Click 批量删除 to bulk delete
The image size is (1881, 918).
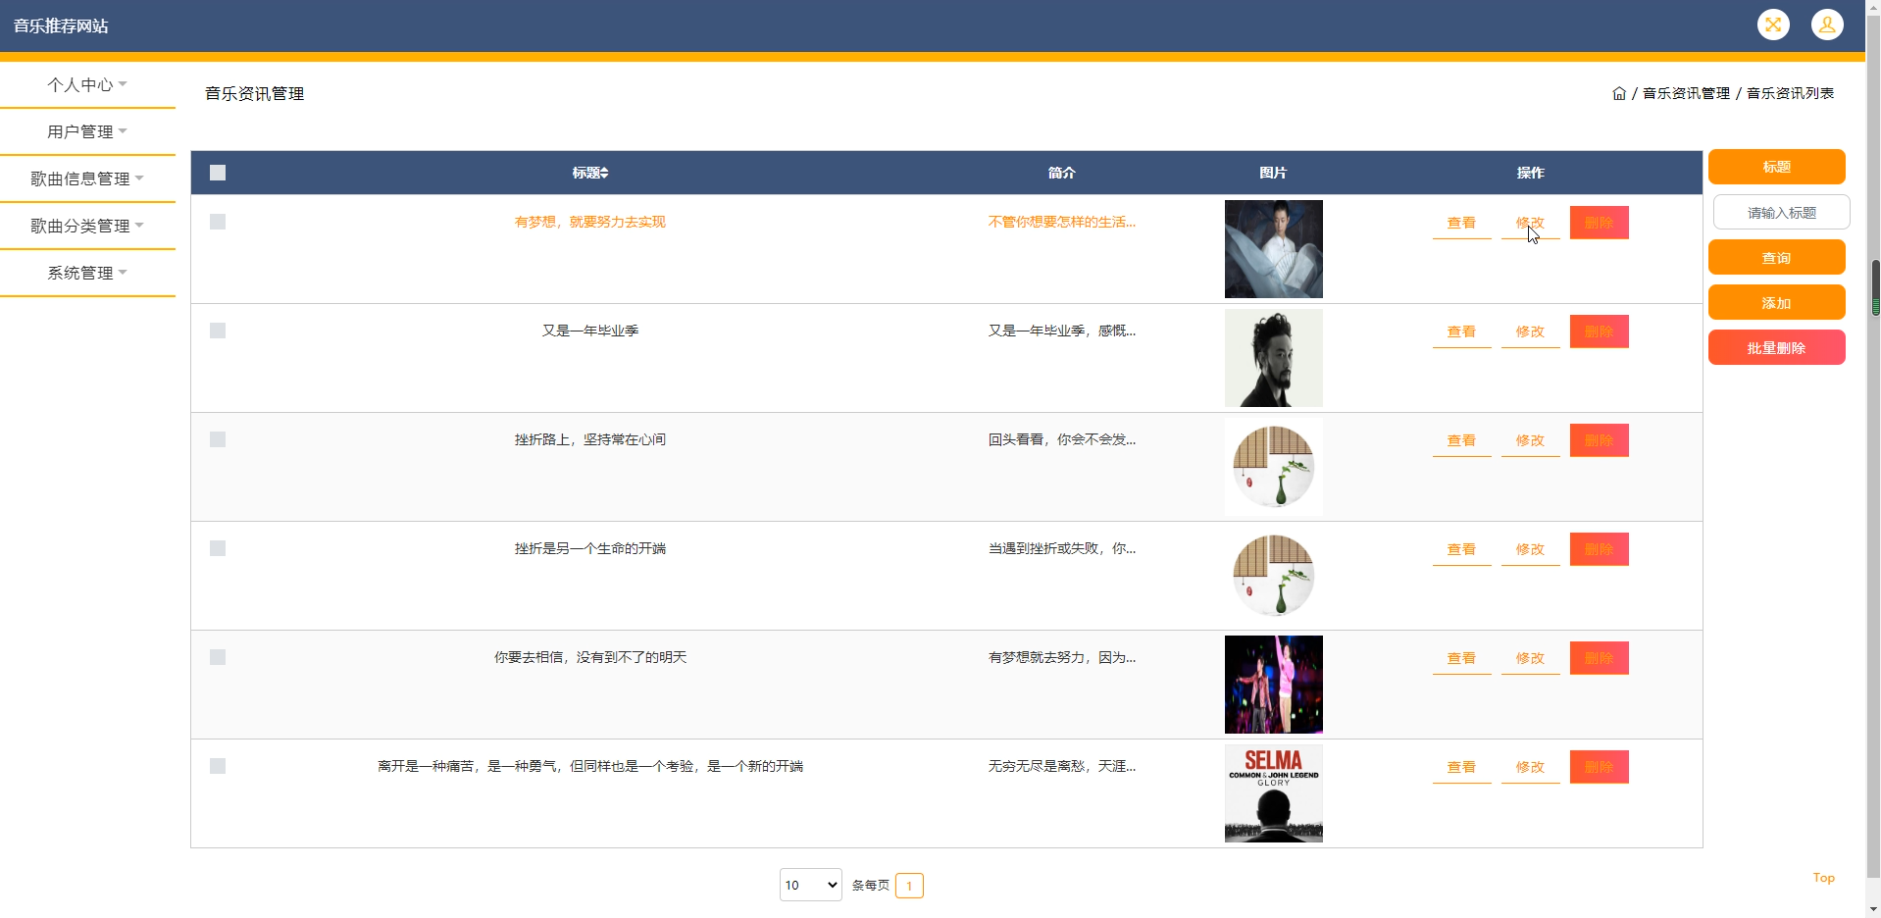[1777, 347]
